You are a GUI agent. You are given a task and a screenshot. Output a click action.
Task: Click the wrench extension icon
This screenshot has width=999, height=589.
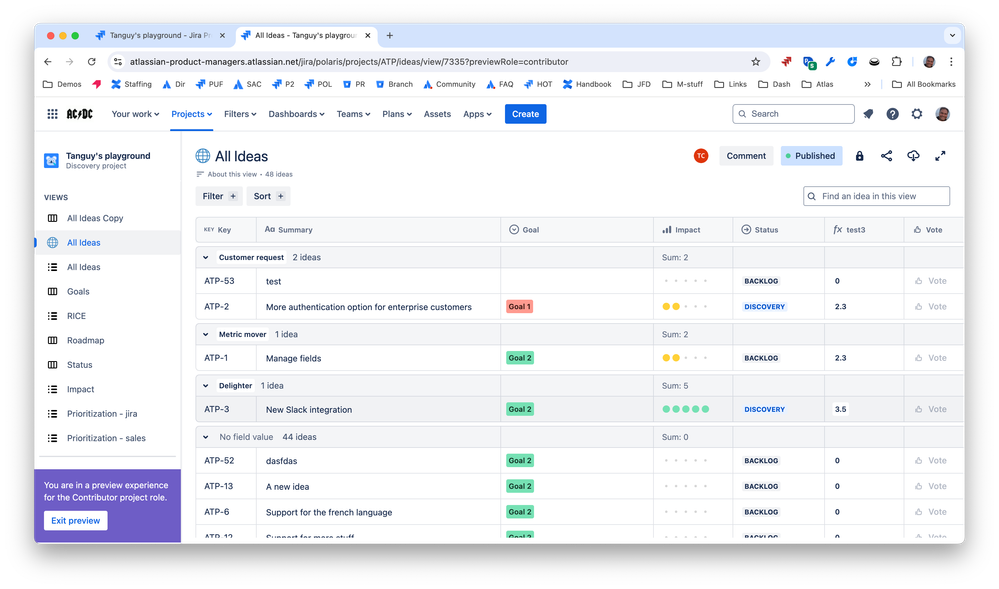[830, 62]
